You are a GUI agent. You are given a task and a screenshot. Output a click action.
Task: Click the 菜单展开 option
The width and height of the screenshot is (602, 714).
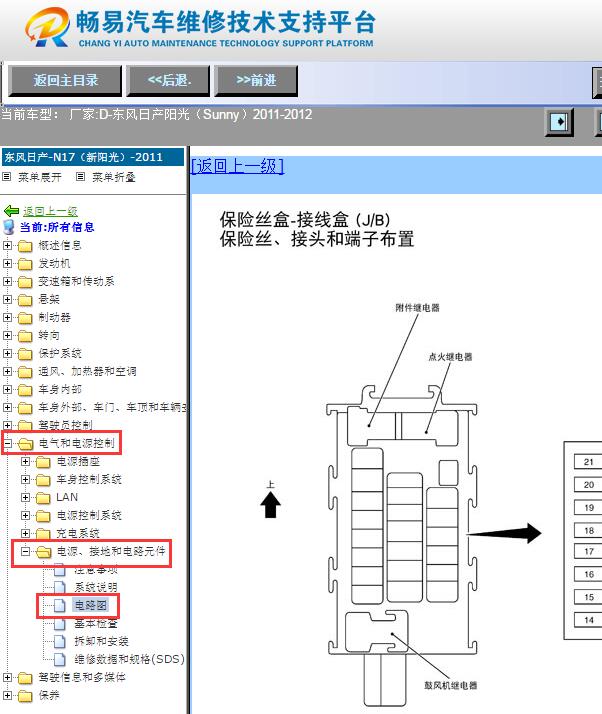(40, 177)
